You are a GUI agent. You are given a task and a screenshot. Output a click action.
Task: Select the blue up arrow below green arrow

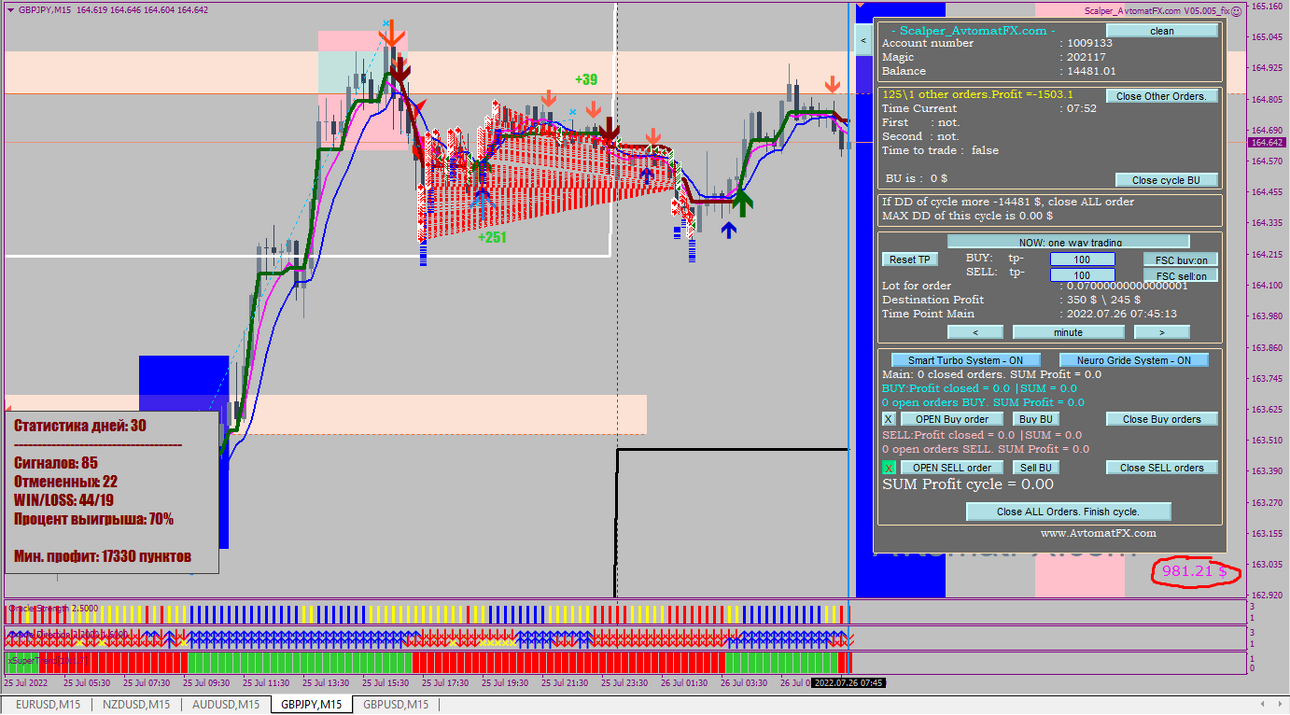click(x=729, y=230)
